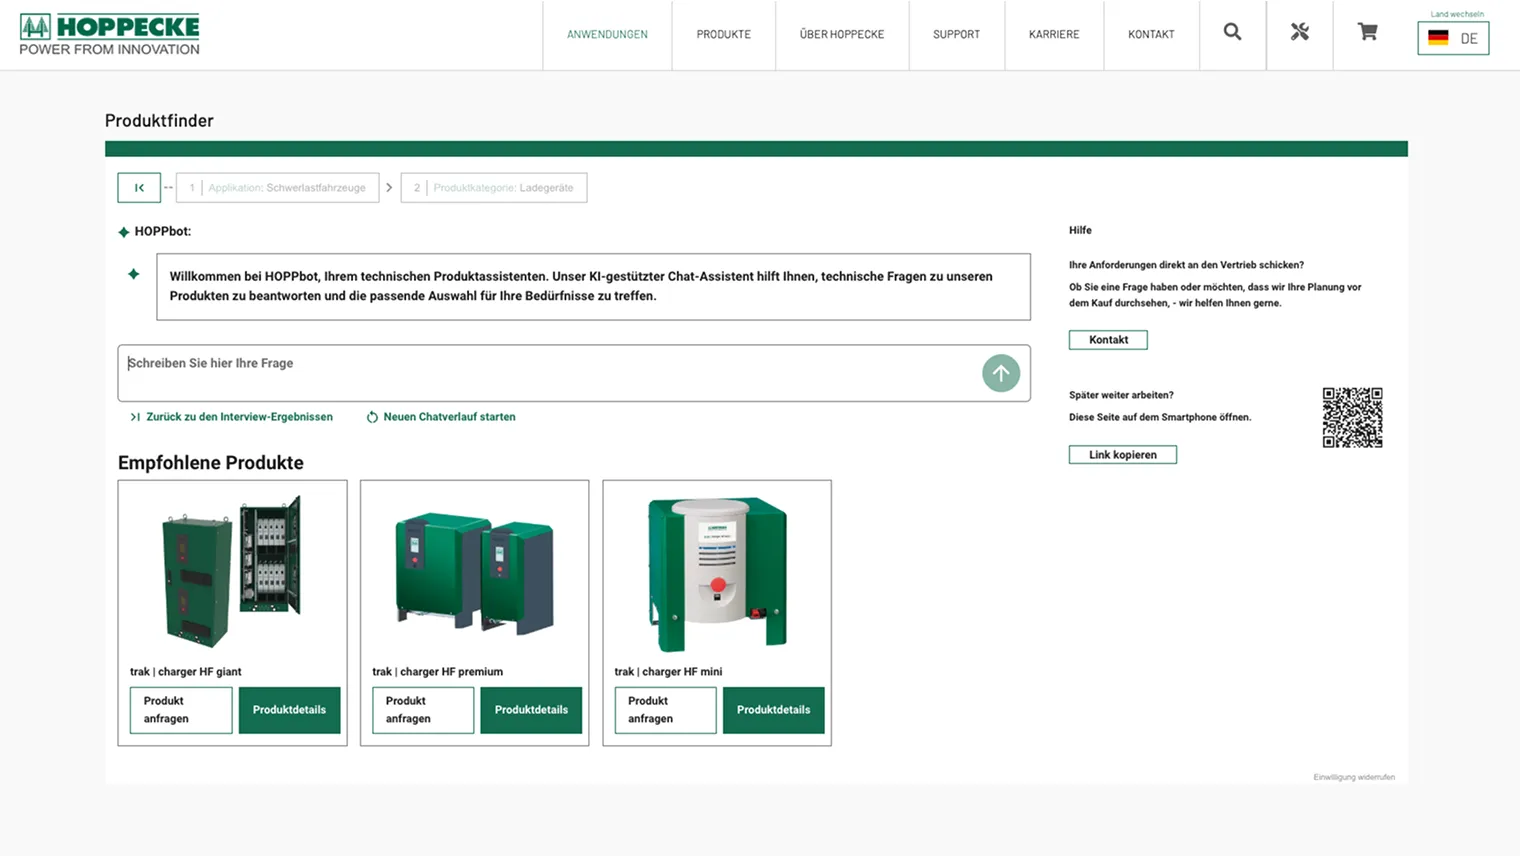Screen dimensions: 1520x856
Task: Select breadcrumb step Applikation: Schwerlastfahrzeuge
Action: (277, 187)
